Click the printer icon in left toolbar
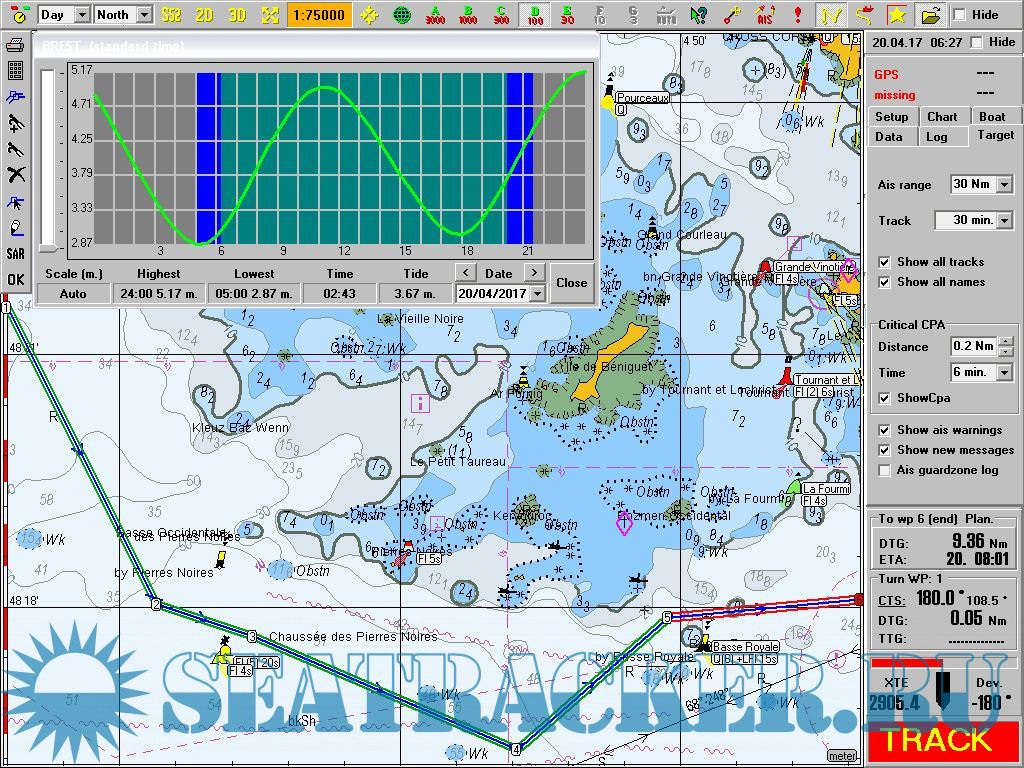The image size is (1024, 768). [15, 45]
